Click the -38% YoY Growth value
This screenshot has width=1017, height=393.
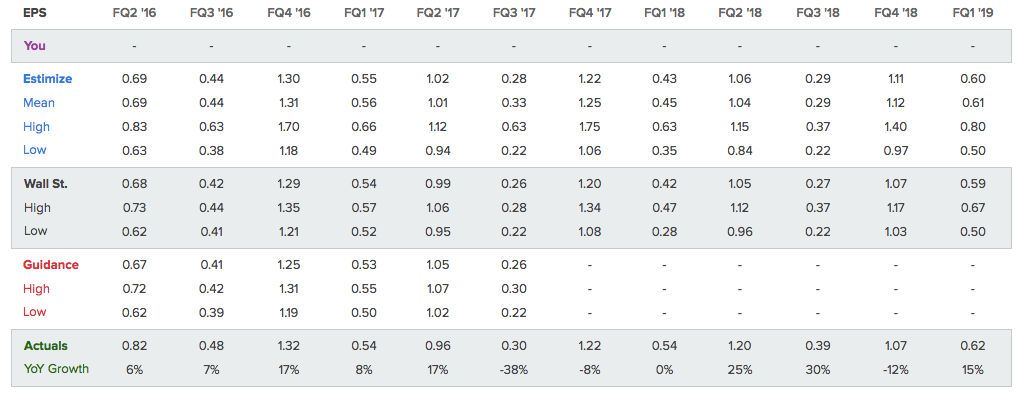[x=513, y=370]
